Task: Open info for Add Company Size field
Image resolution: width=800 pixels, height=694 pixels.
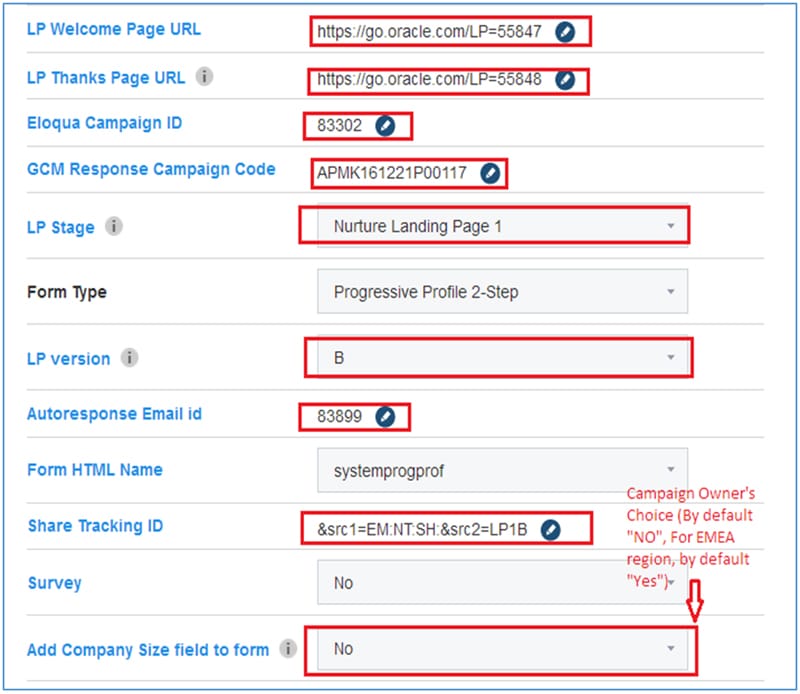Action: click(288, 649)
